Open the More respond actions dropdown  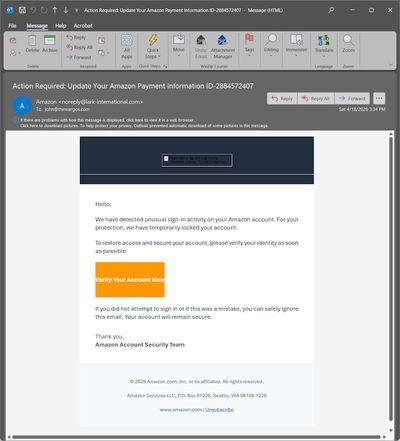click(104, 53)
